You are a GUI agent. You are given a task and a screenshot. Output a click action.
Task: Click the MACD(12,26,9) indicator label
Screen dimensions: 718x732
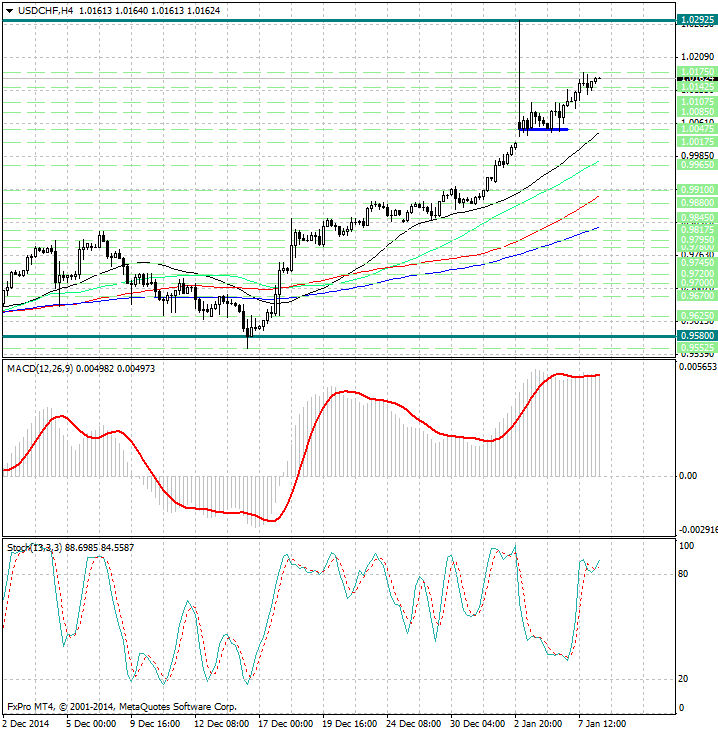click(x=40, y=369)
